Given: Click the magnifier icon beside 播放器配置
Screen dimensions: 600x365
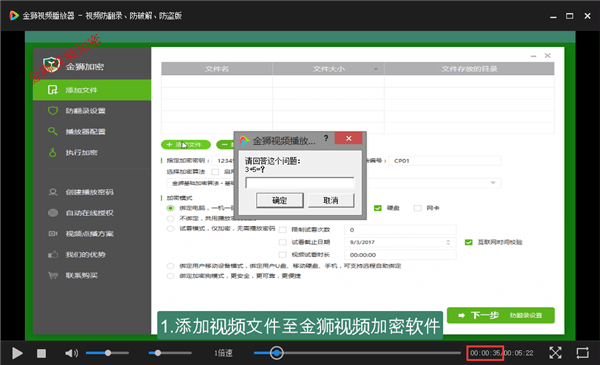Looking at the screenshot, I should (52, 131).
